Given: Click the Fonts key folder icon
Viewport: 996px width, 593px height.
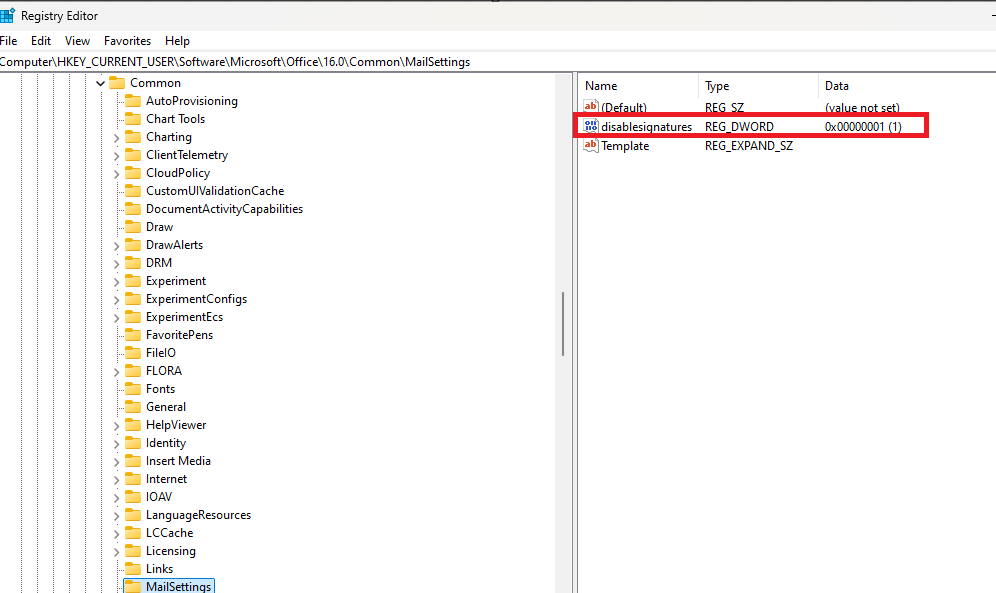Looking at the screenshot, I should pos(133,388).
